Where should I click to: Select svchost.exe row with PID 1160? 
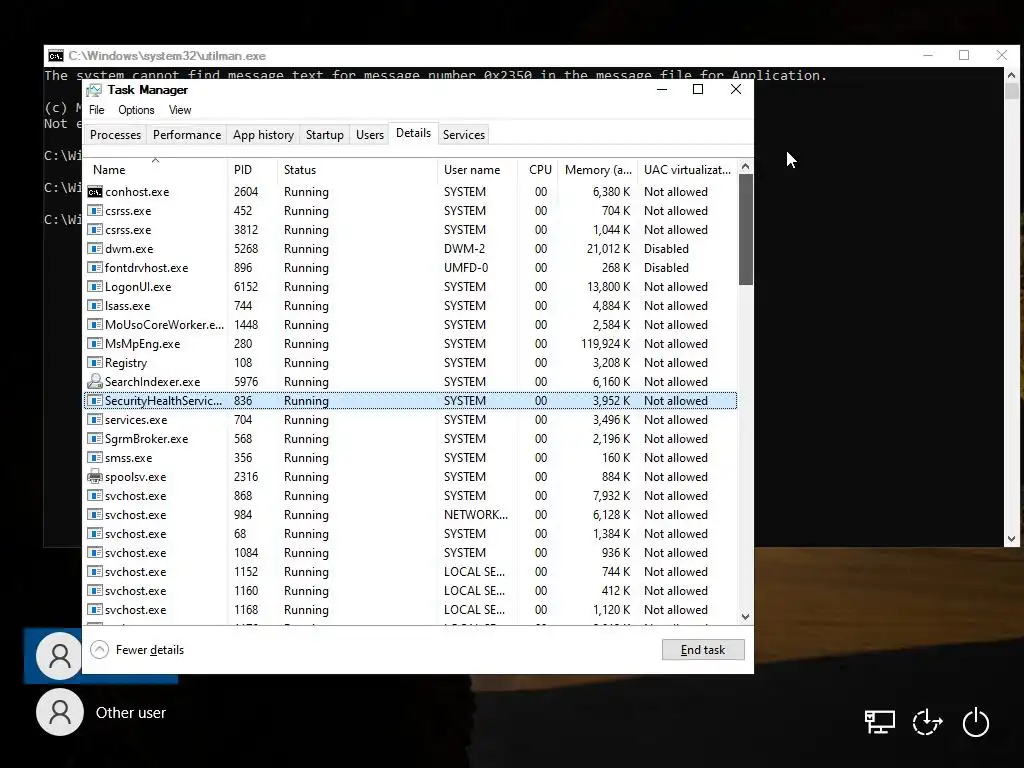point(411,590)
